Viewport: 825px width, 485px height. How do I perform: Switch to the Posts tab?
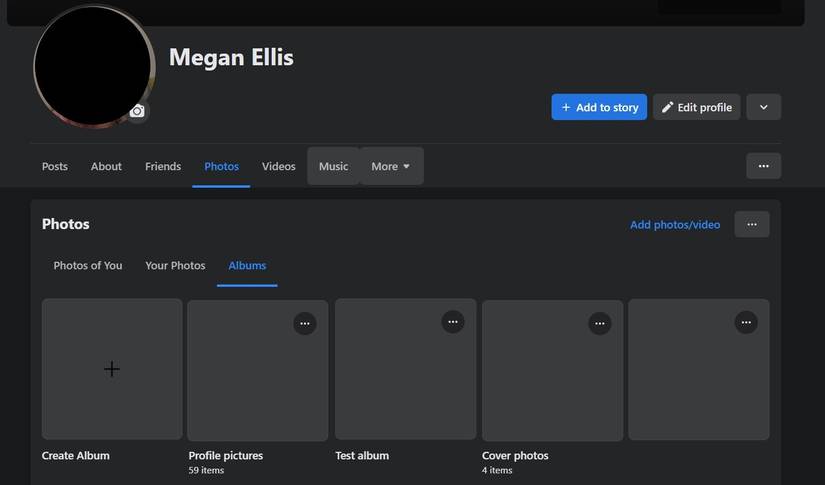[x=55, y=166]
